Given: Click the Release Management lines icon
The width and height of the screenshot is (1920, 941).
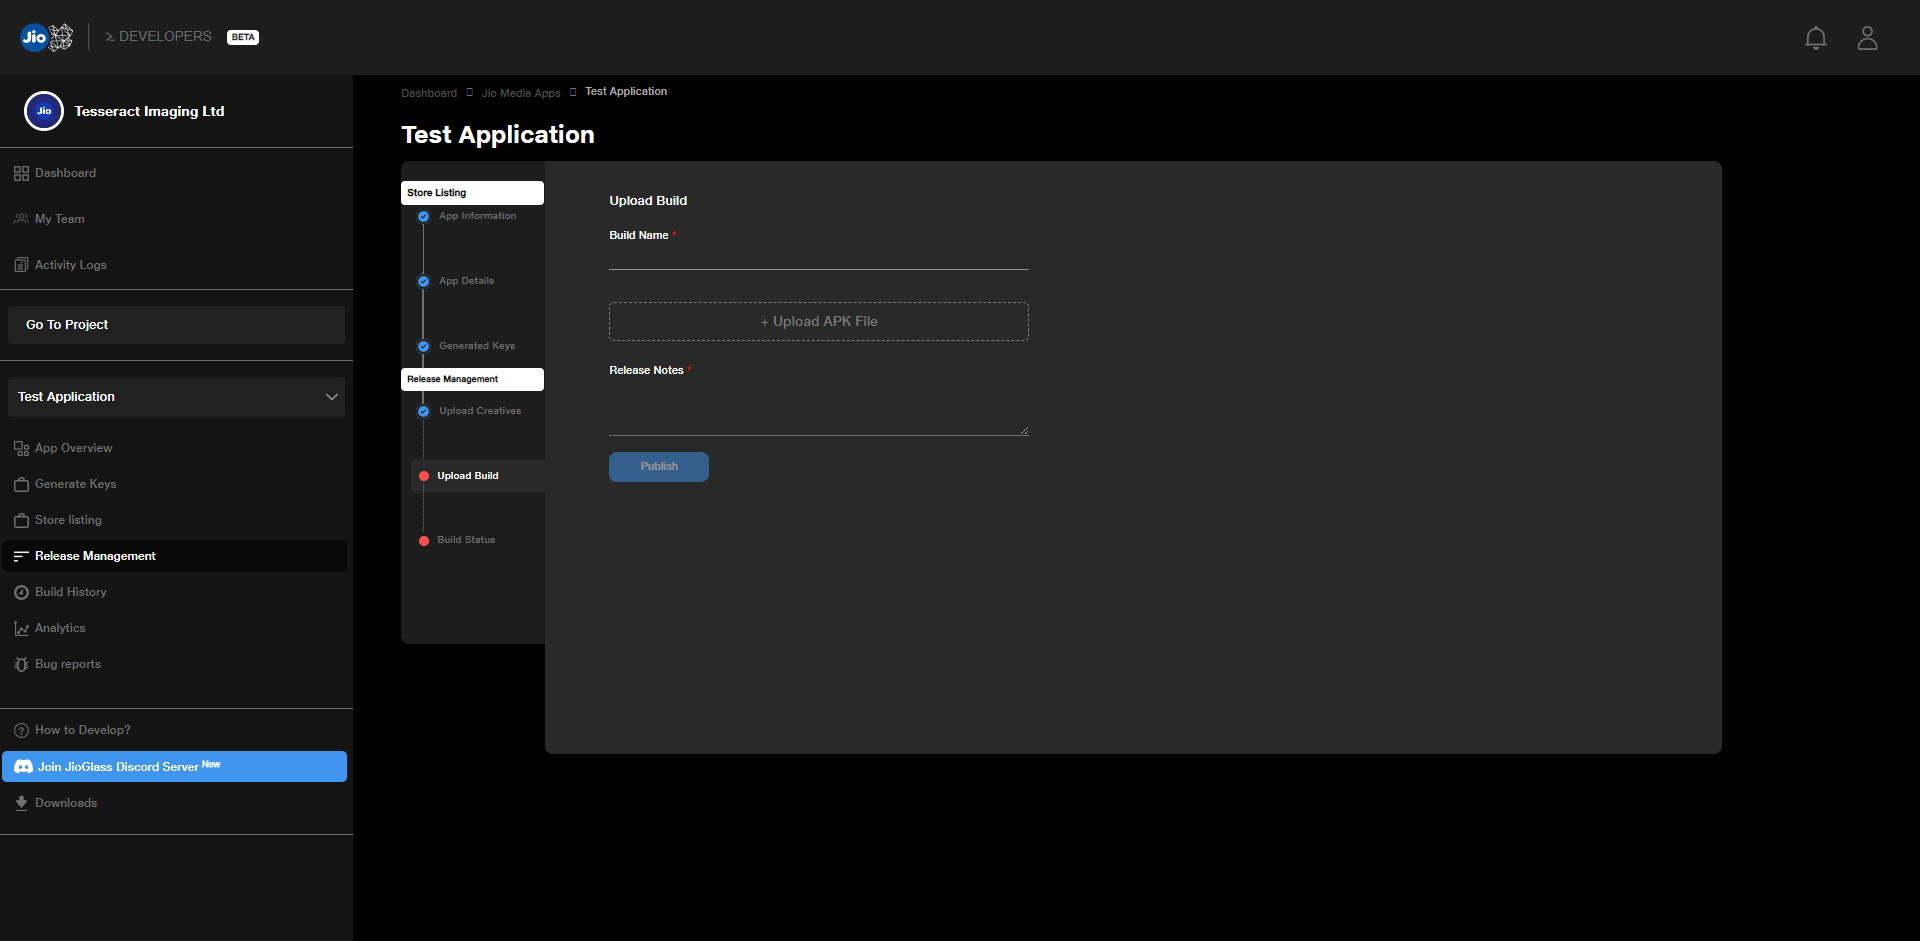Looking at the screenshot, I should [21, 556].
